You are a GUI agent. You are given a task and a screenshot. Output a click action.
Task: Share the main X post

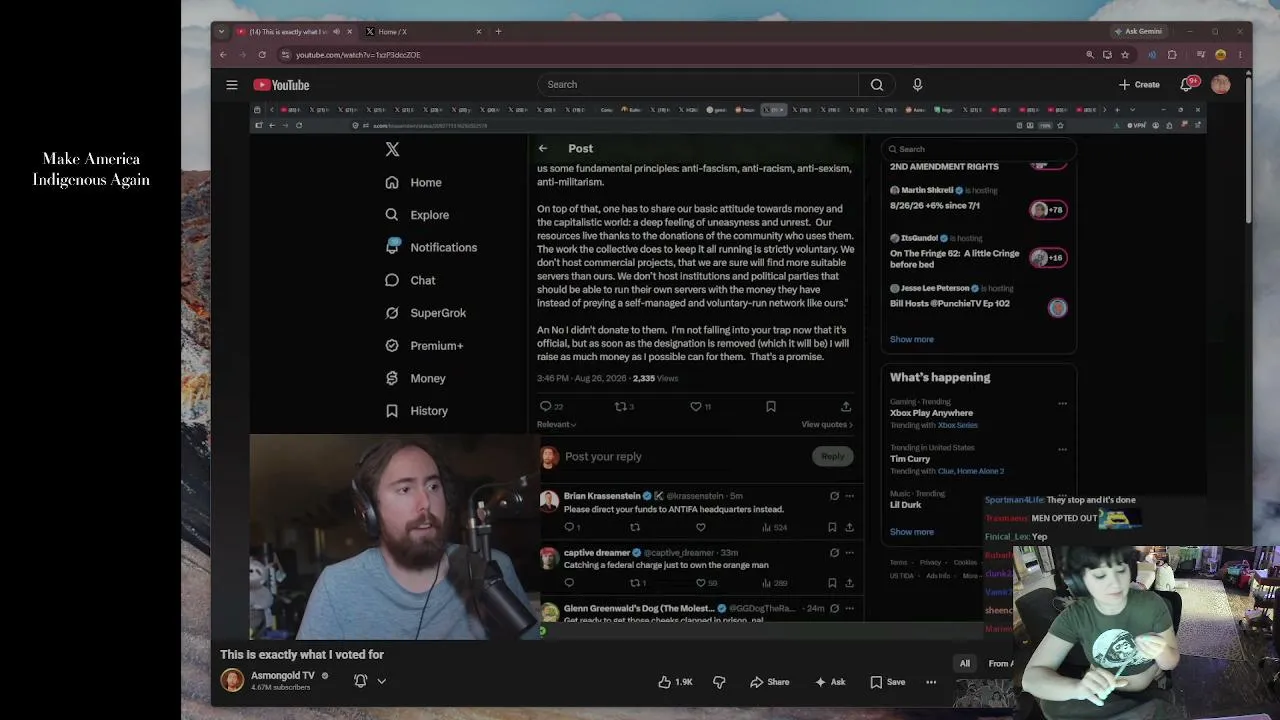[846, 406]
